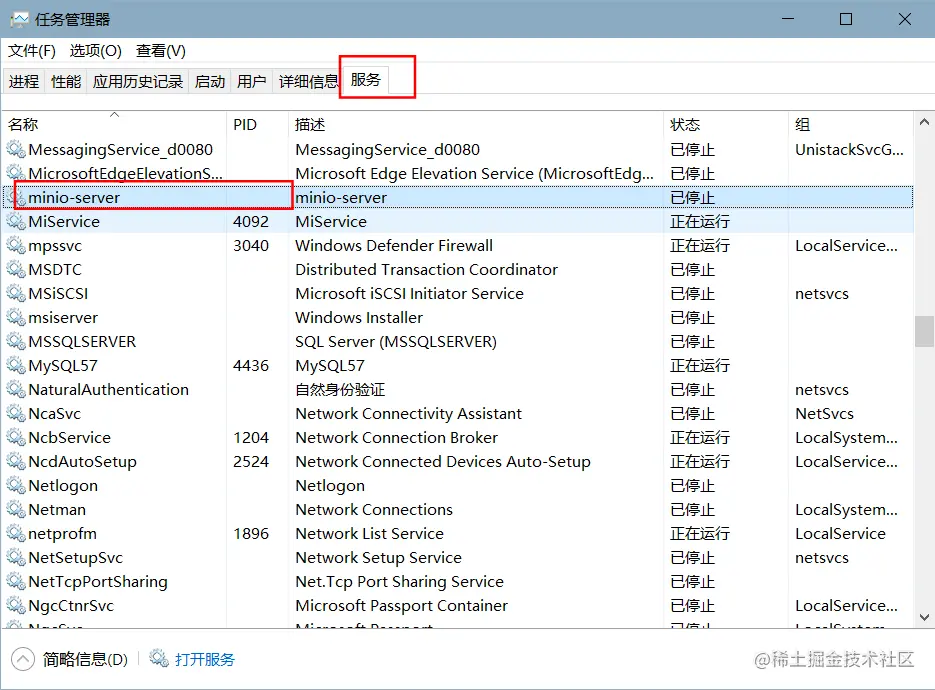Click PID 4092 in the MiService row
This screenshot has height=690, width=935.
tap(251, 221)
